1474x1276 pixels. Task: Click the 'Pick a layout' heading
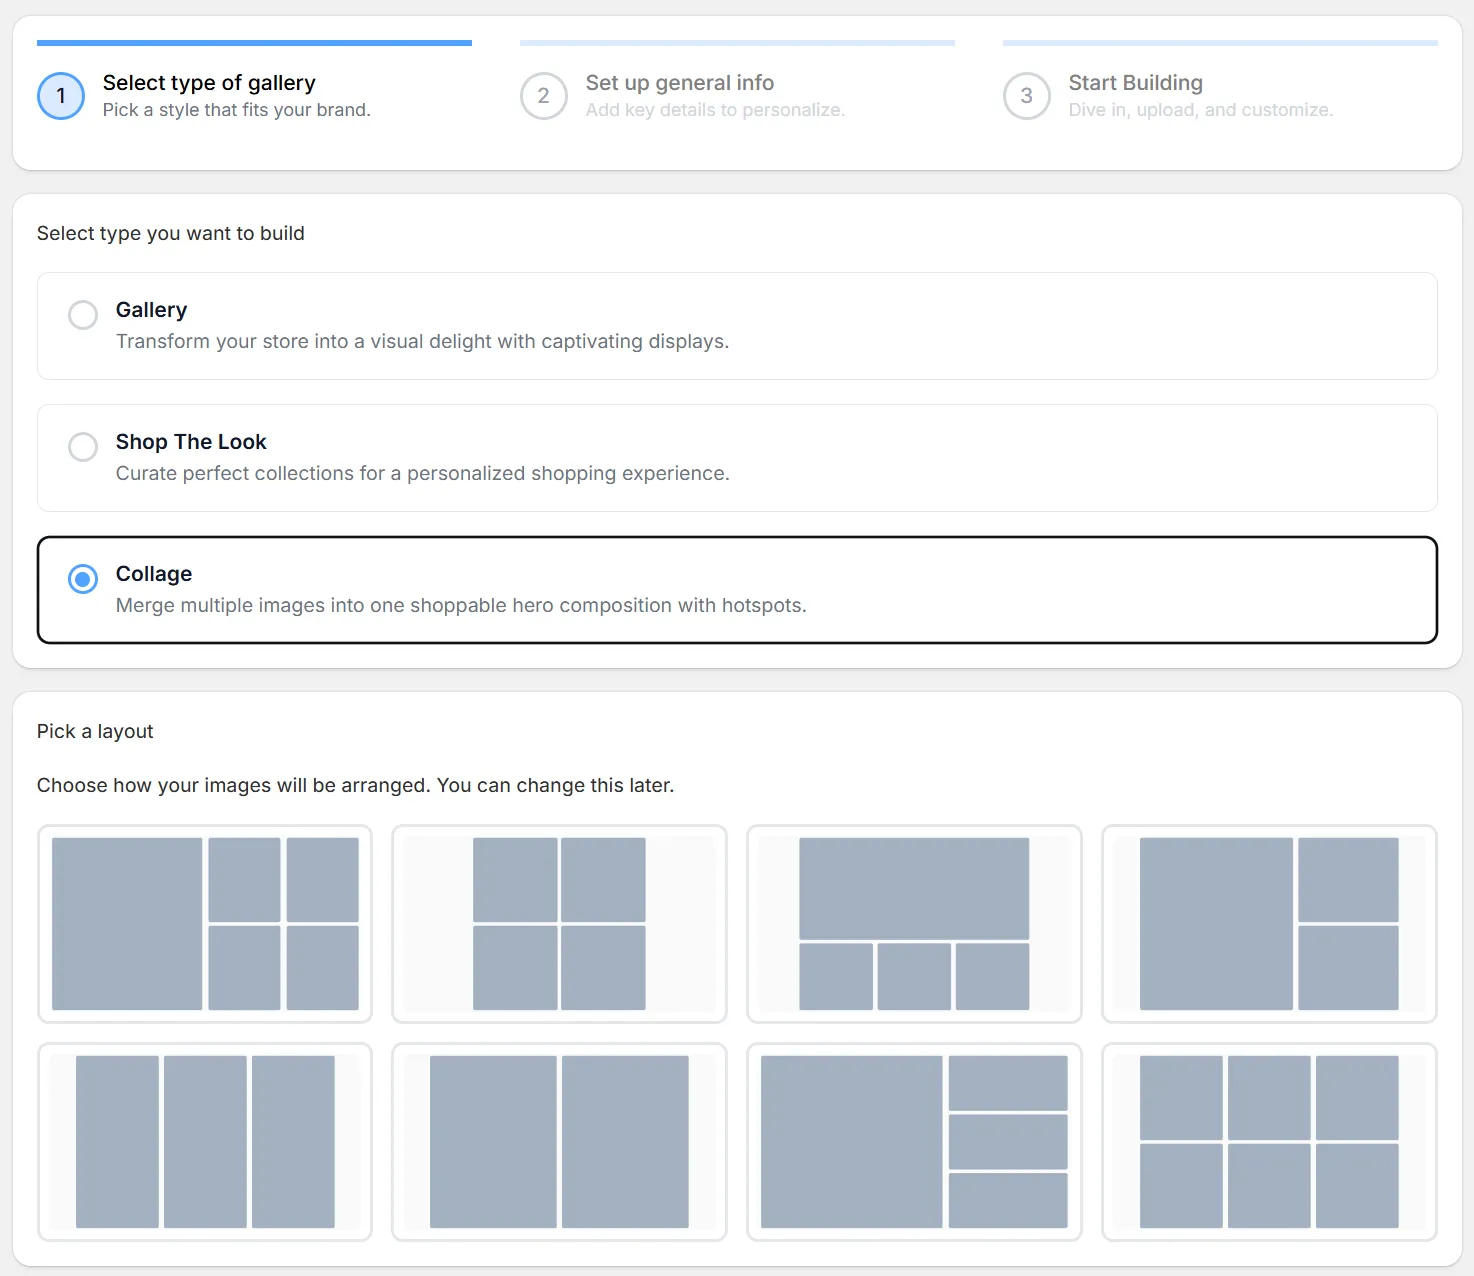95,731
